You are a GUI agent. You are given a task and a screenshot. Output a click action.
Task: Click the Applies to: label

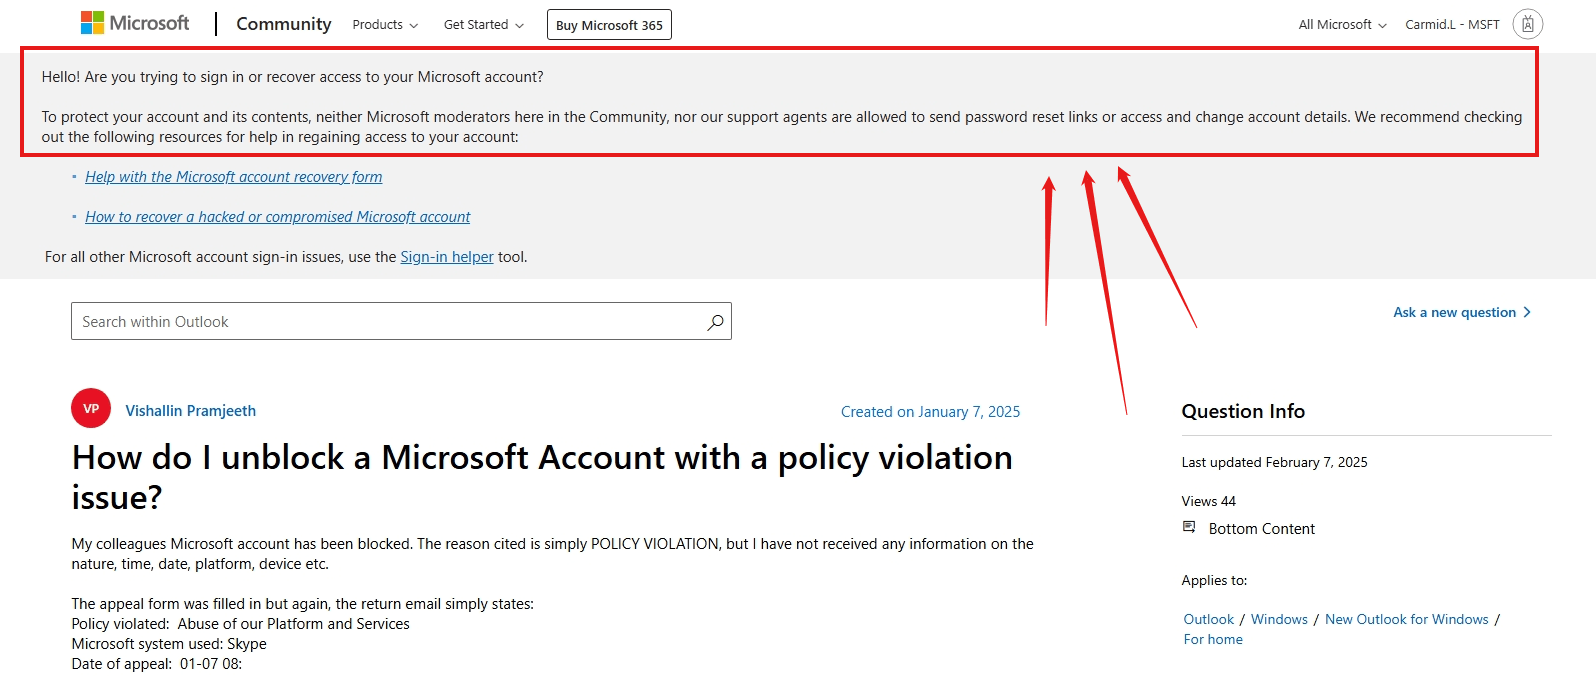(1214, 581)
